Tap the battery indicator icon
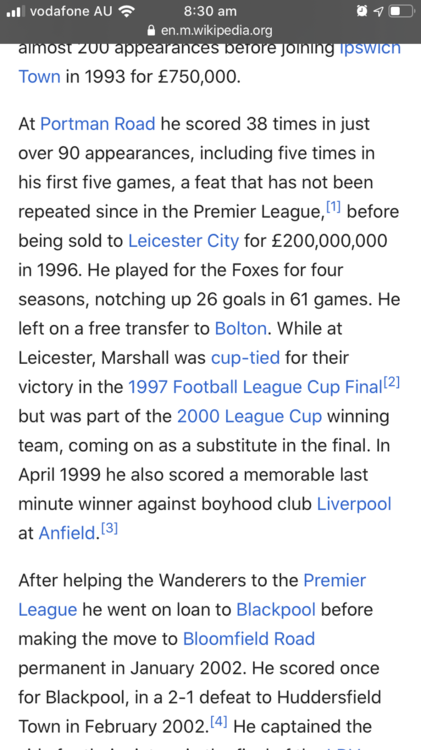Screen dimensions: 421x750 pyautogui.click(x=400, y=11)
